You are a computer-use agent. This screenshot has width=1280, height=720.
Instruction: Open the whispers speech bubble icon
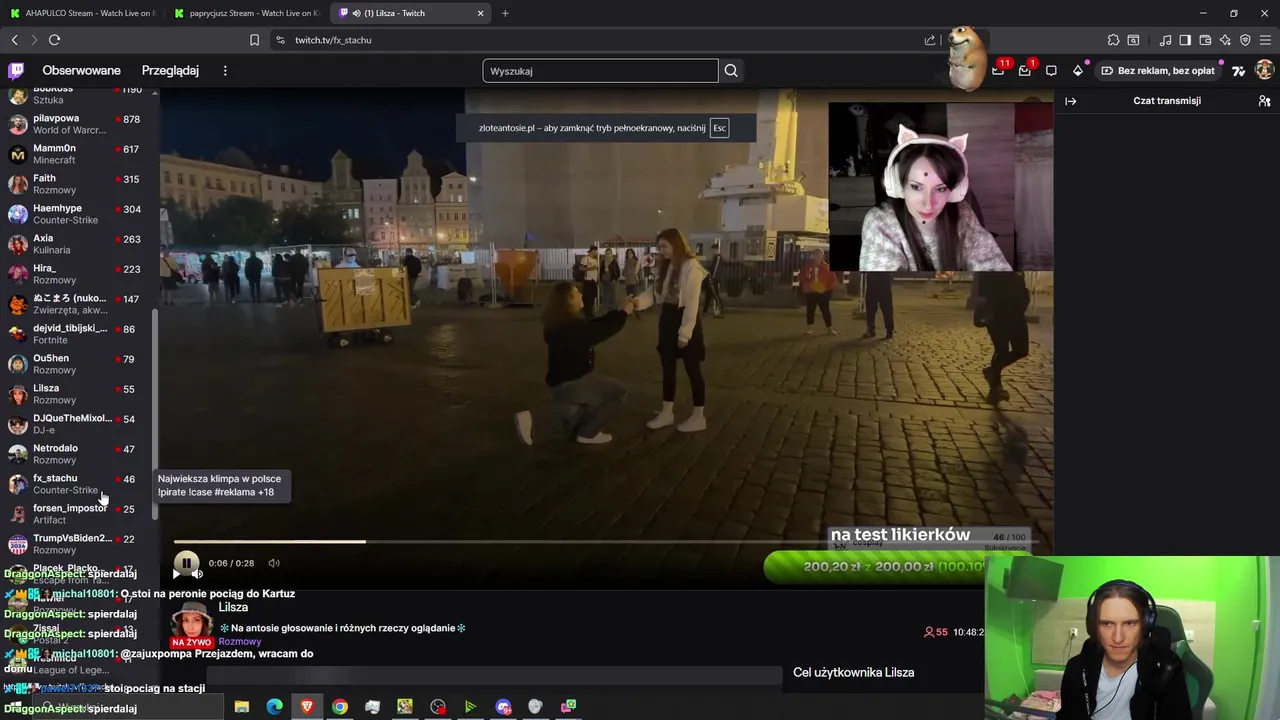click(1051, 70)
